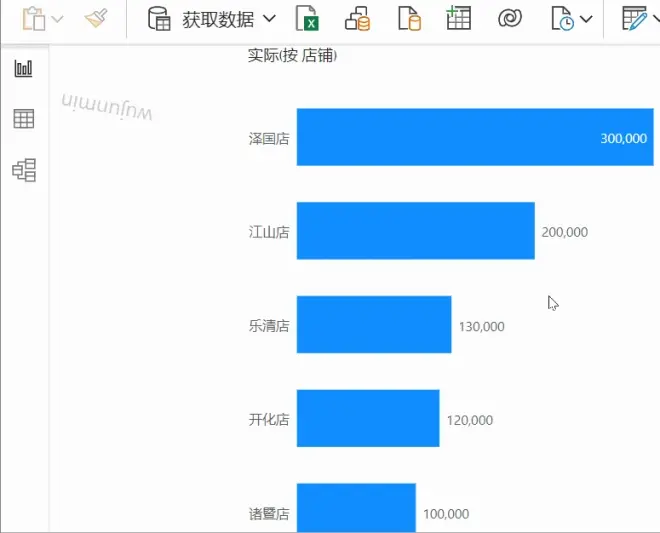660x533 pixels.
Task: Open the Paste options dropdown arrow
Action: tap(57, 19)
